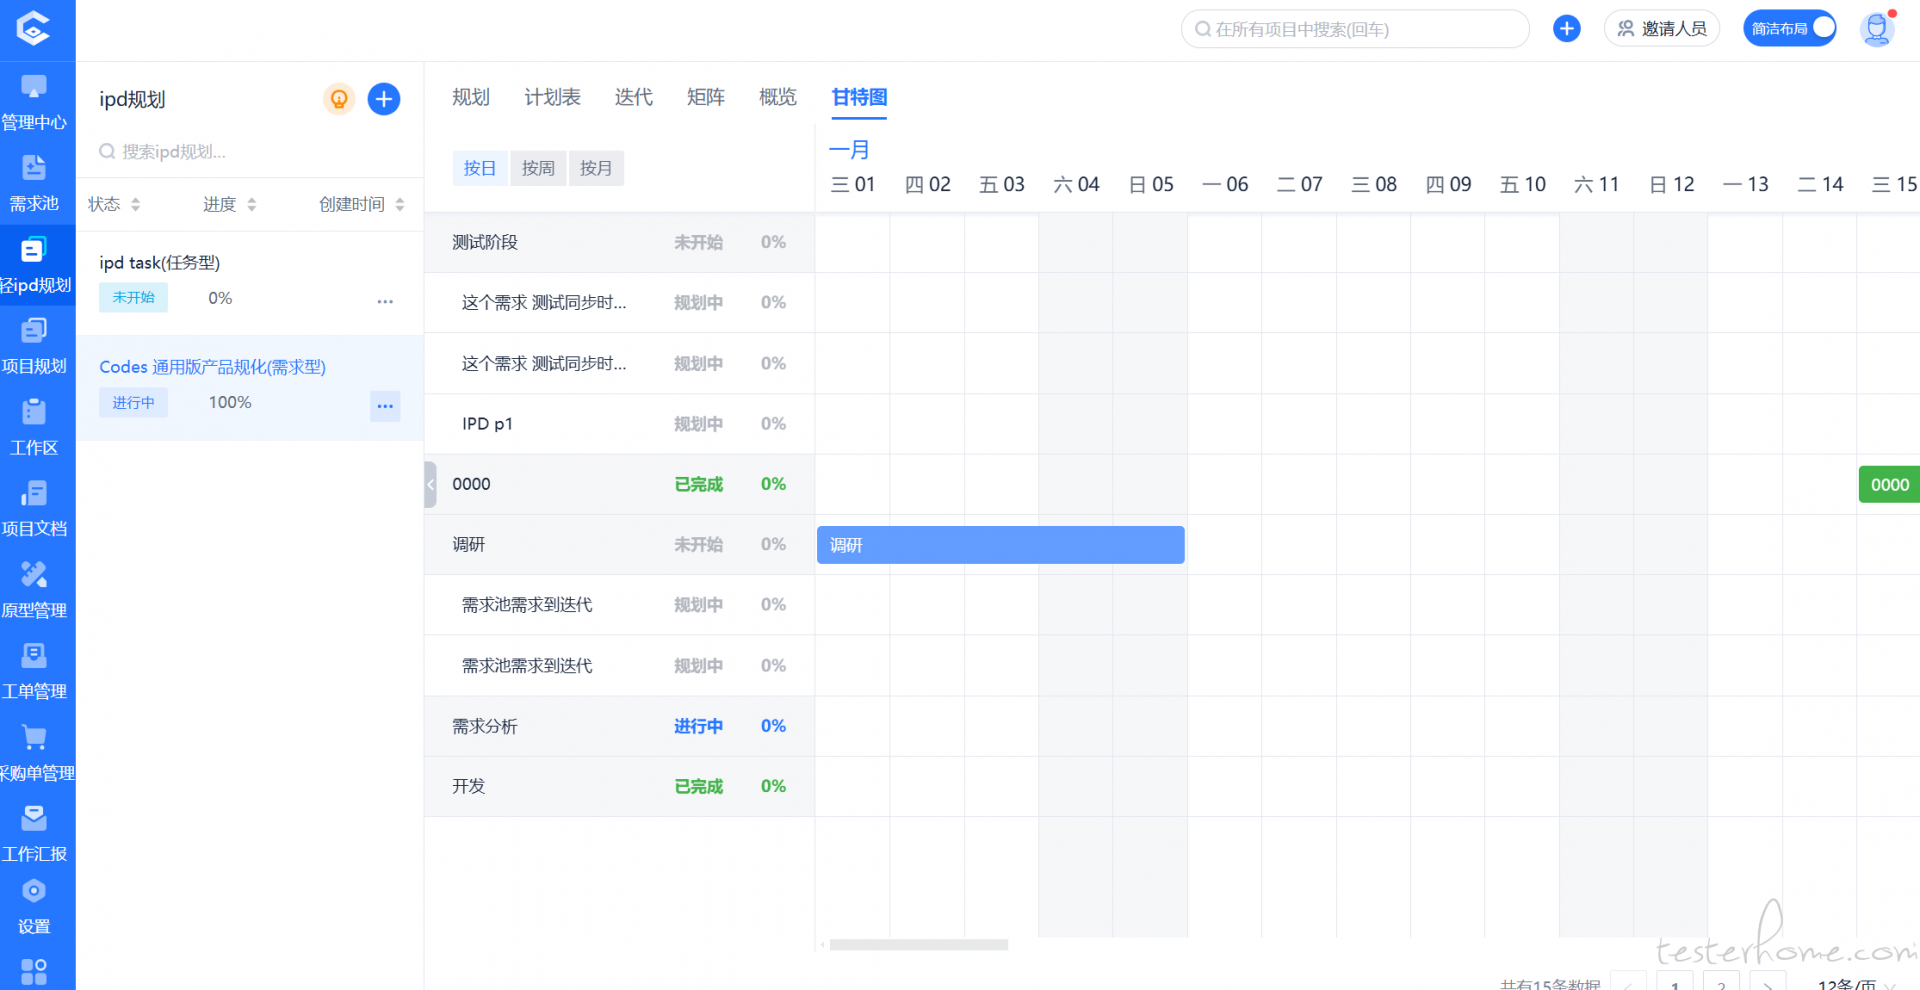Viewport: 1920px width, 990px height.
Task: Click the 邀请人员 button
Action: 1661,29
